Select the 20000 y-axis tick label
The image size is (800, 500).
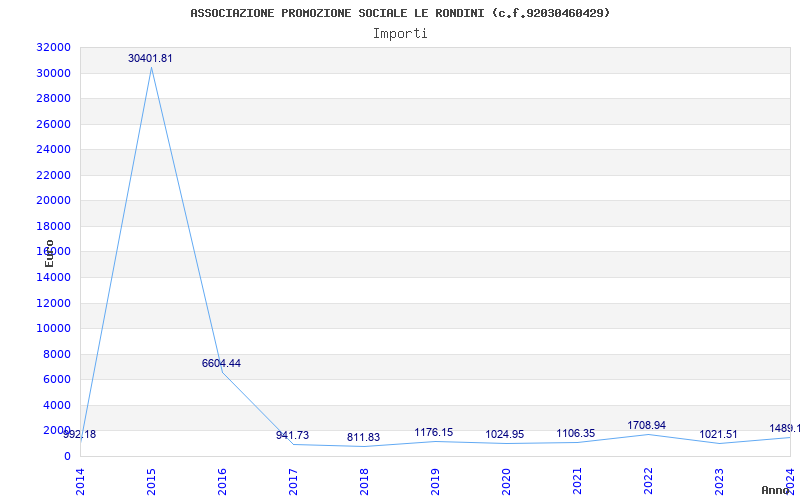click(x=53, y=201)
